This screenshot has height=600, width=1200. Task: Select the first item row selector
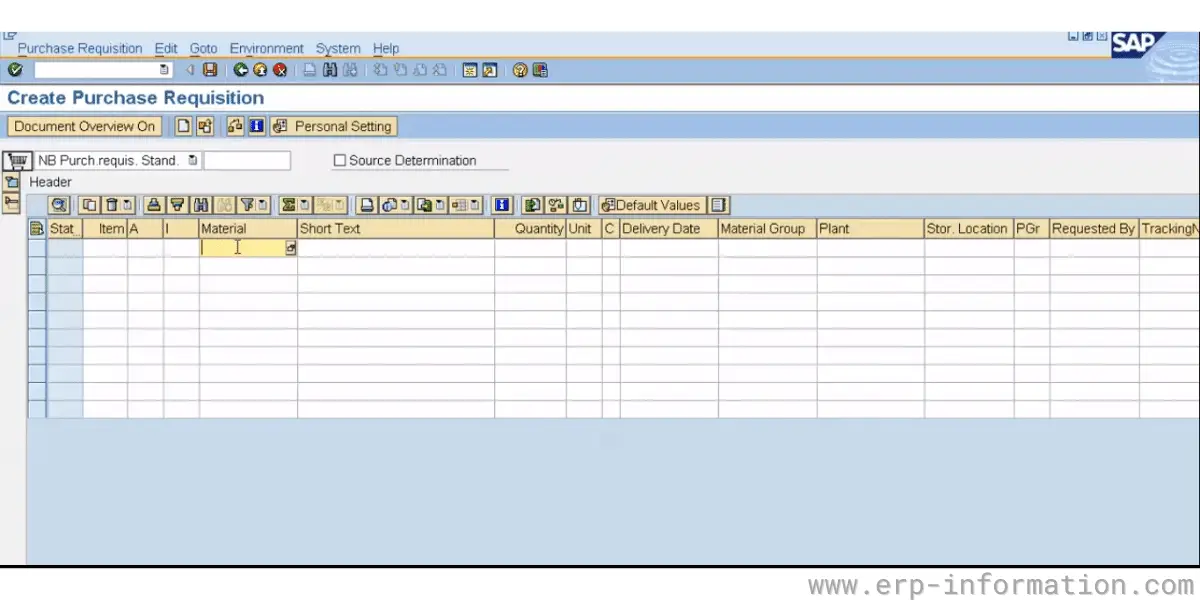pyautogui.click(x=36, y=247)
